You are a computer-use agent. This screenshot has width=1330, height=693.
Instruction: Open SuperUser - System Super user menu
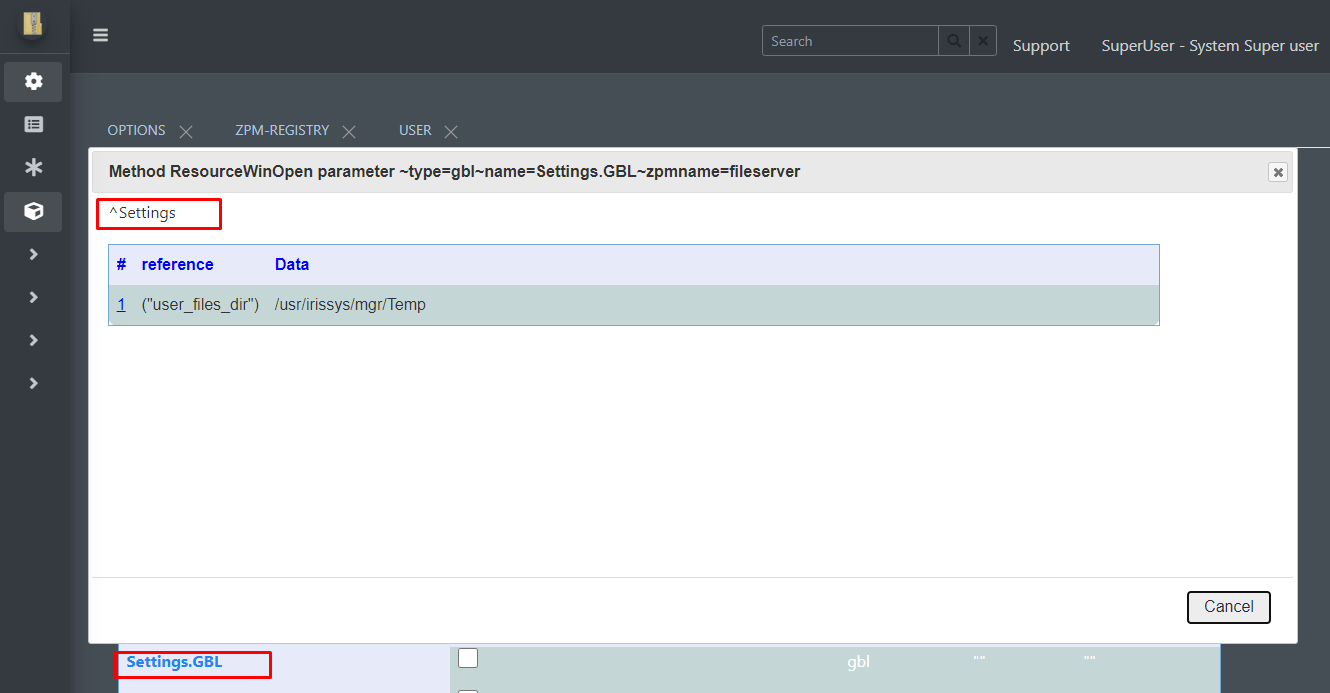coord(1210,46)
